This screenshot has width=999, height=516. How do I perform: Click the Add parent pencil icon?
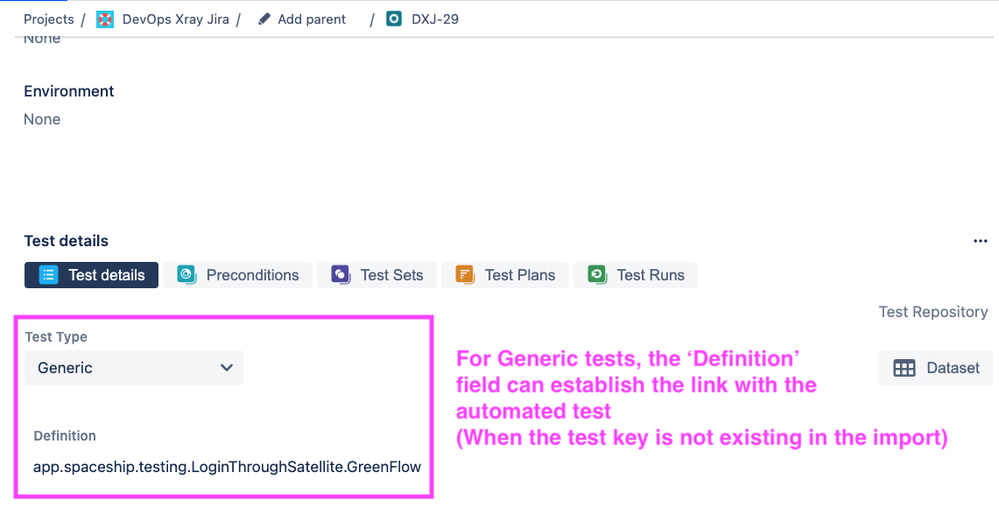264,19
